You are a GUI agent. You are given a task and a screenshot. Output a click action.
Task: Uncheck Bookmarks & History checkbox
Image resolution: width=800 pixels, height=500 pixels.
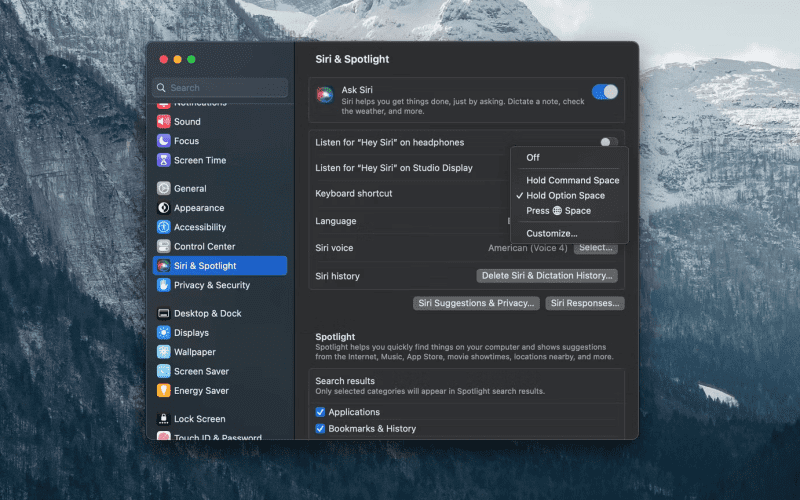320,429
